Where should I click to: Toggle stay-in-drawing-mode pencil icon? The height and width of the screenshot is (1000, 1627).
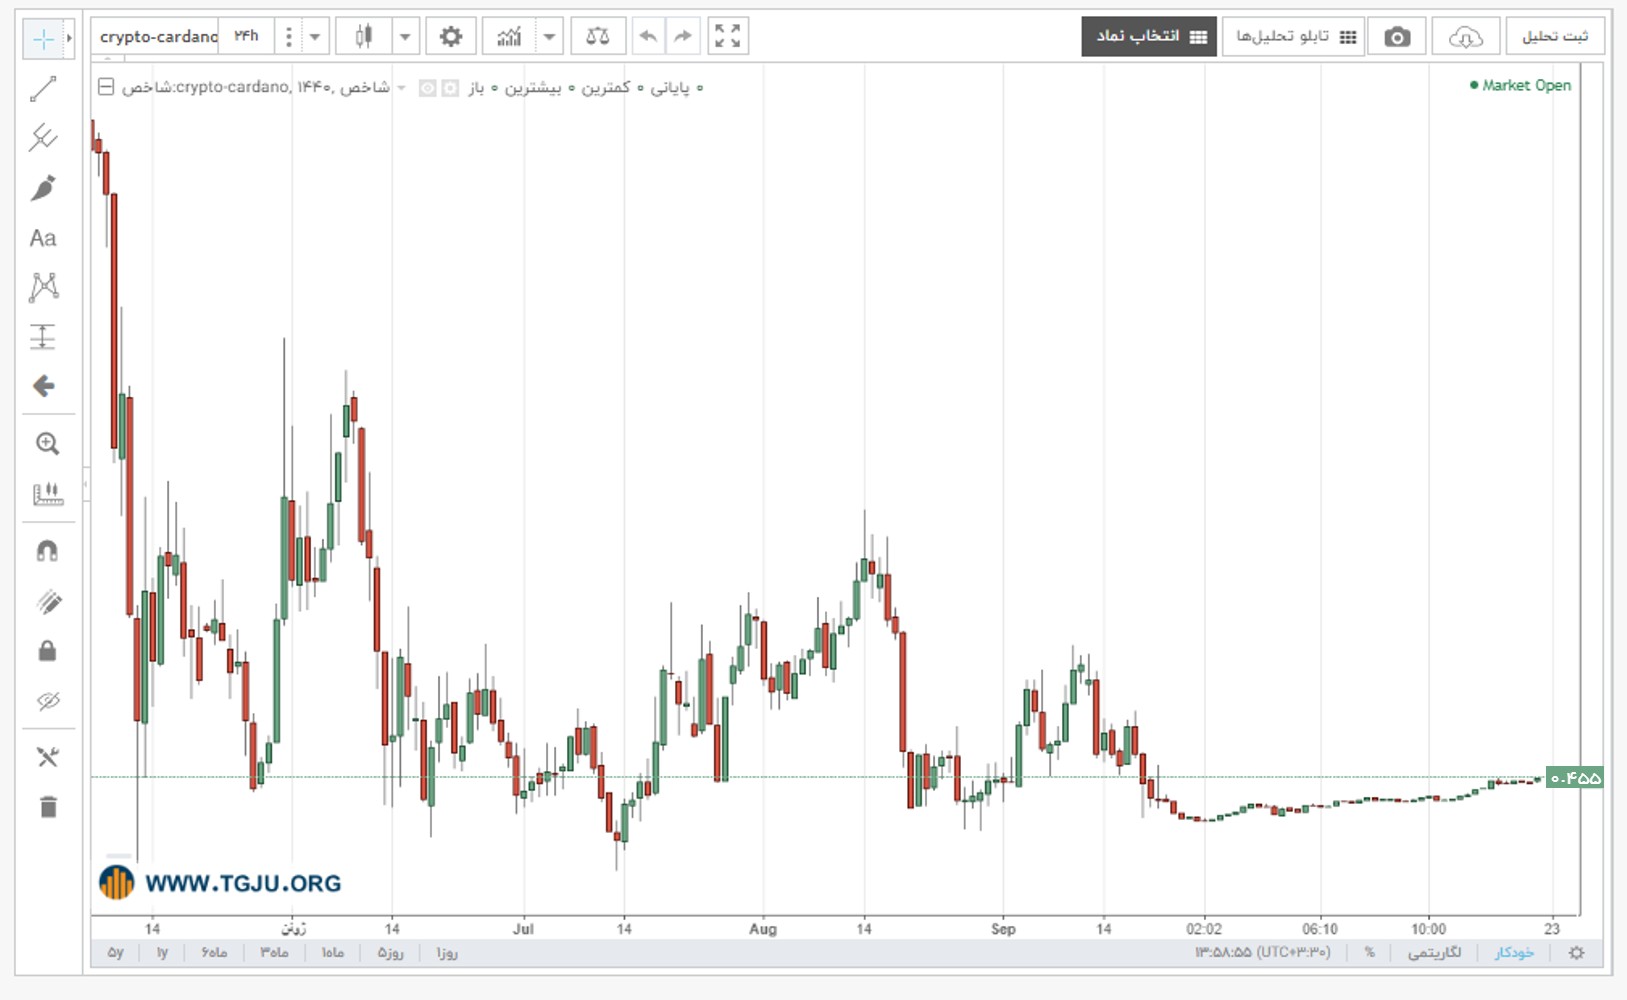point(47,601)
